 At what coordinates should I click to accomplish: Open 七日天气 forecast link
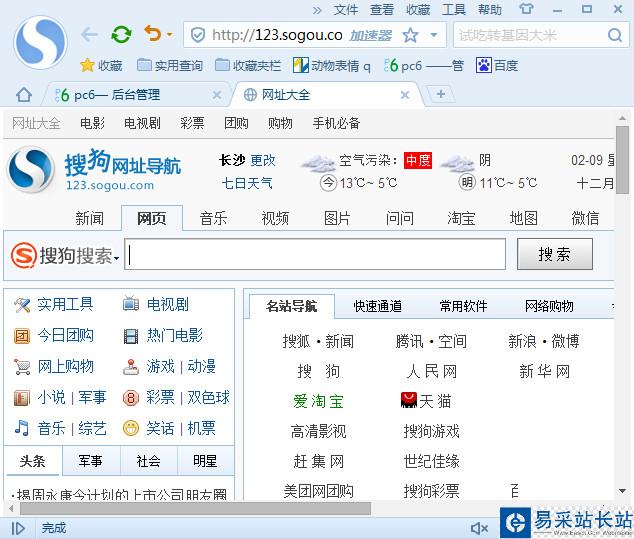(247, 184)
